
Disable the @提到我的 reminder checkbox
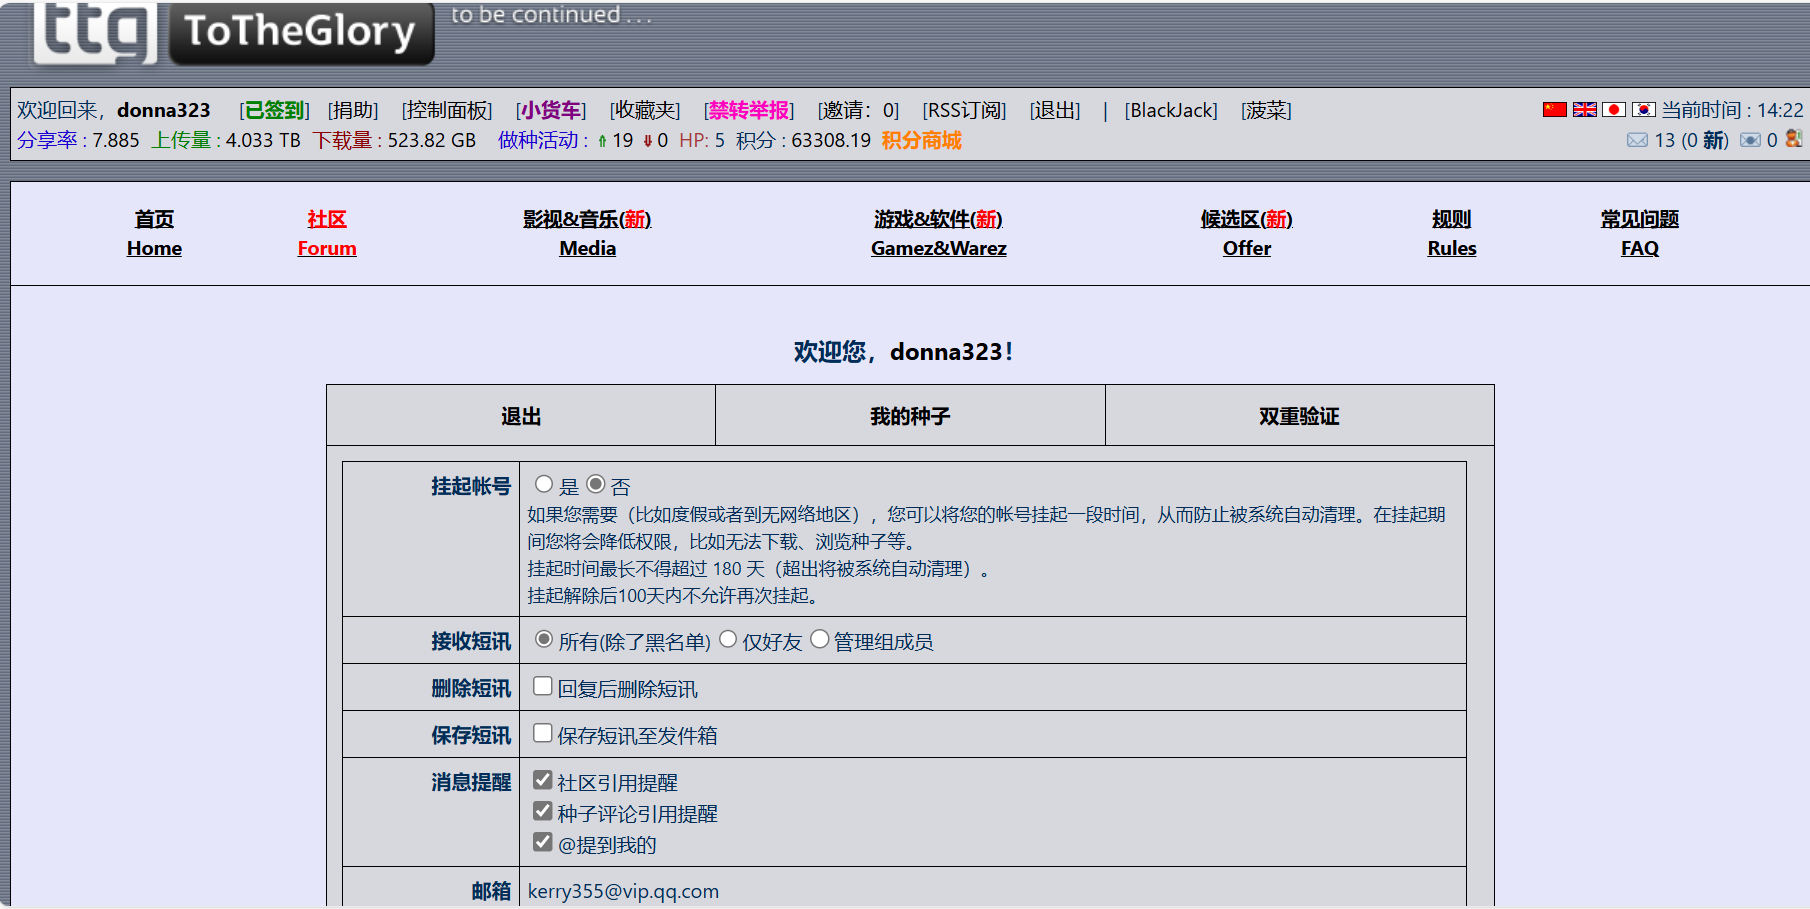tap(543, 842)
